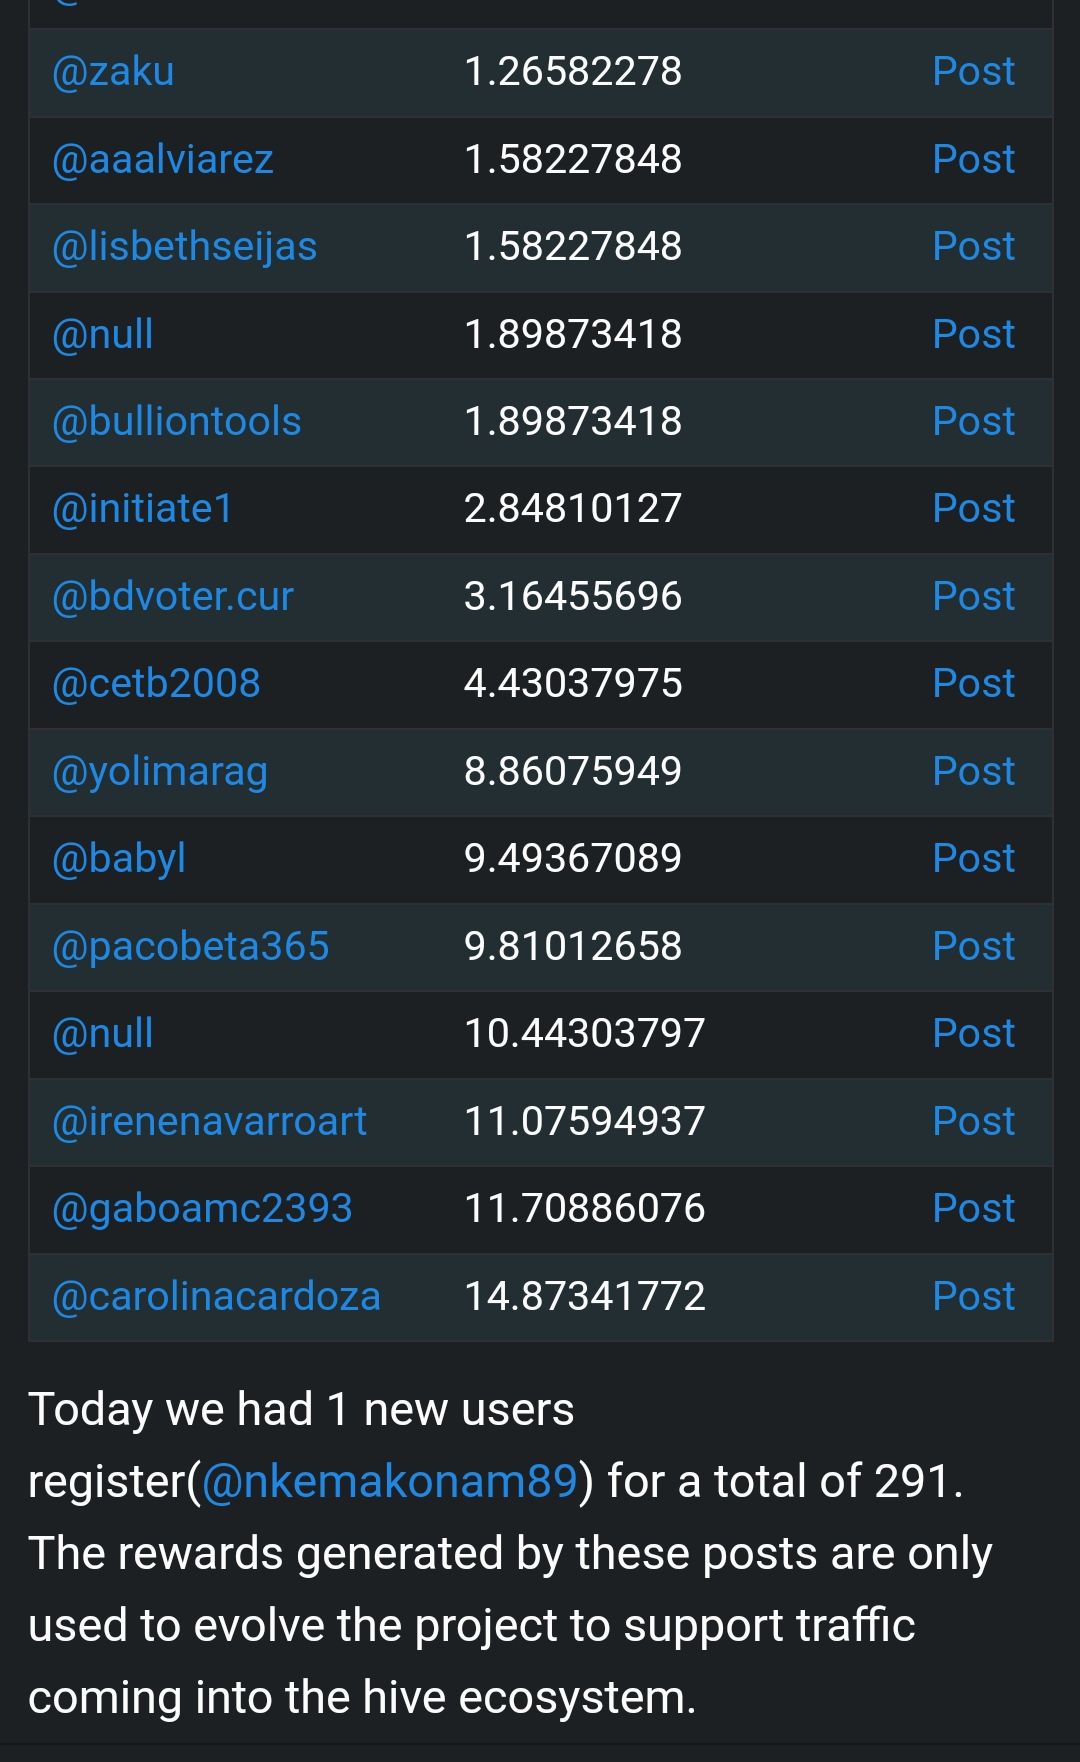Go to the @initiate1 profile
The image size is (1080, 1762).
click(x=143, y=509)
